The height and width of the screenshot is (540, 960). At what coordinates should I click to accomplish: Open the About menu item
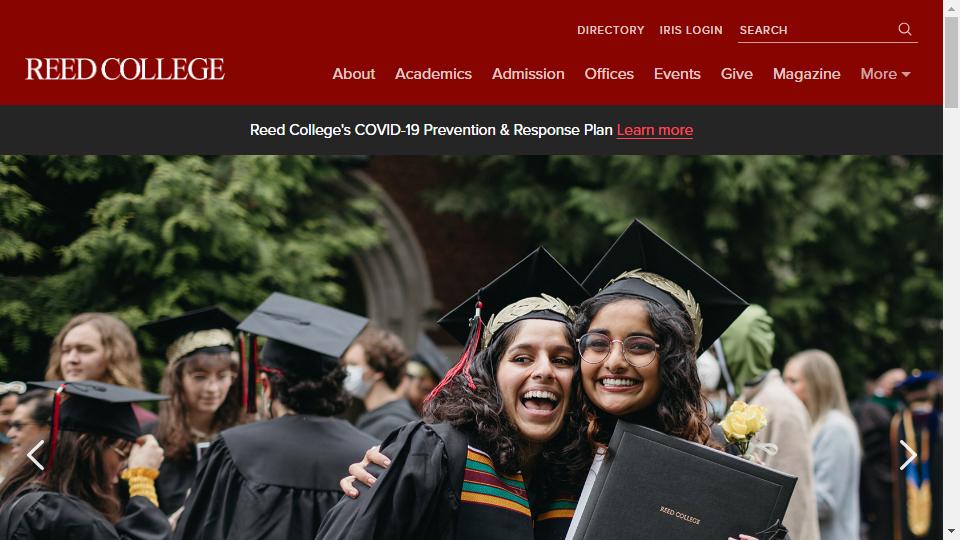(354, 74)
